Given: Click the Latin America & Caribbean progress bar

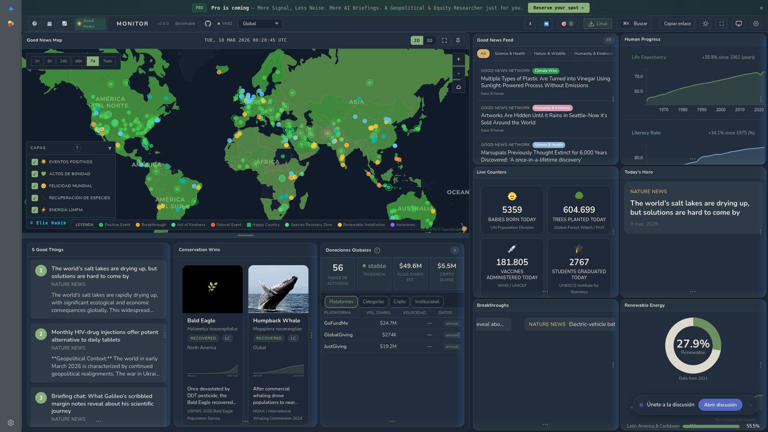Looking at the screenshot, I should coord(711,426).
